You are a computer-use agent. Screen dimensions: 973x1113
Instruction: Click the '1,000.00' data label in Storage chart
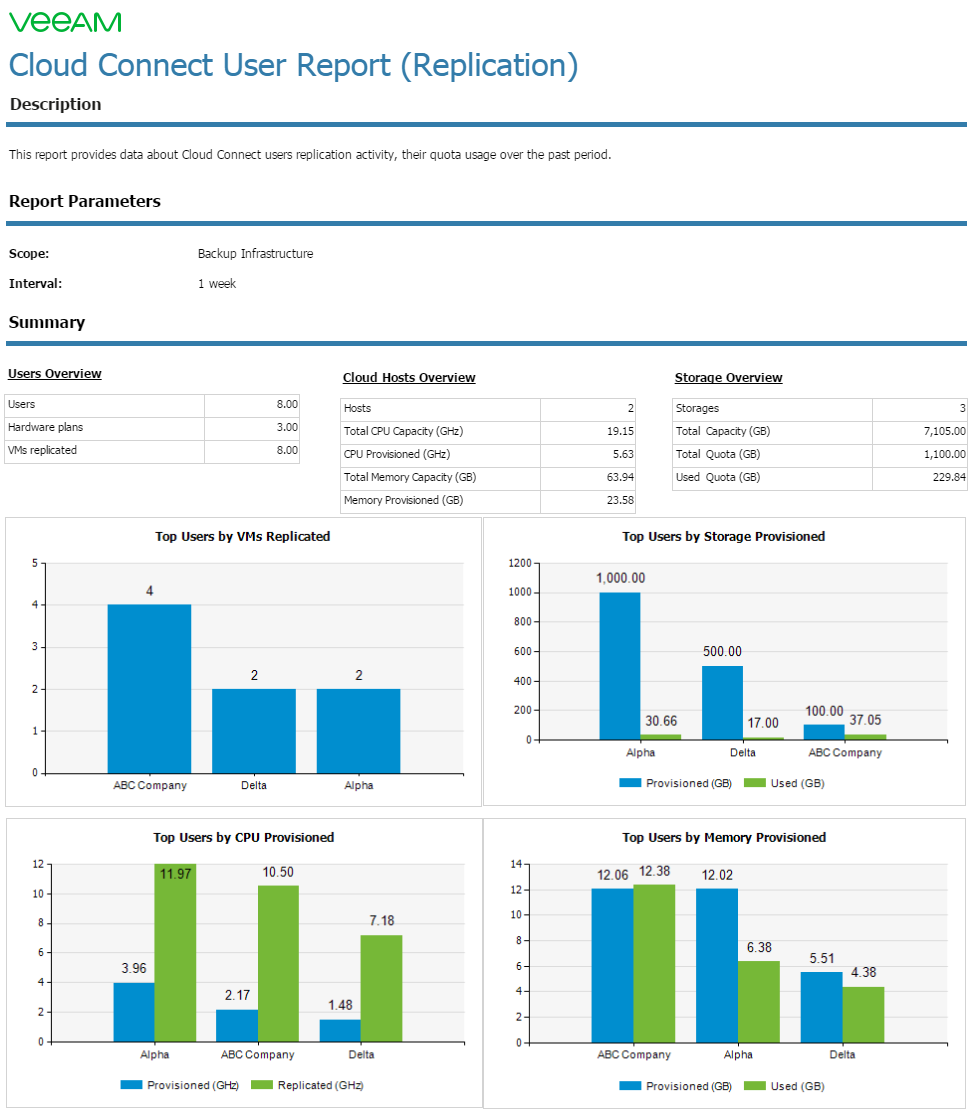tap(620, 579)
